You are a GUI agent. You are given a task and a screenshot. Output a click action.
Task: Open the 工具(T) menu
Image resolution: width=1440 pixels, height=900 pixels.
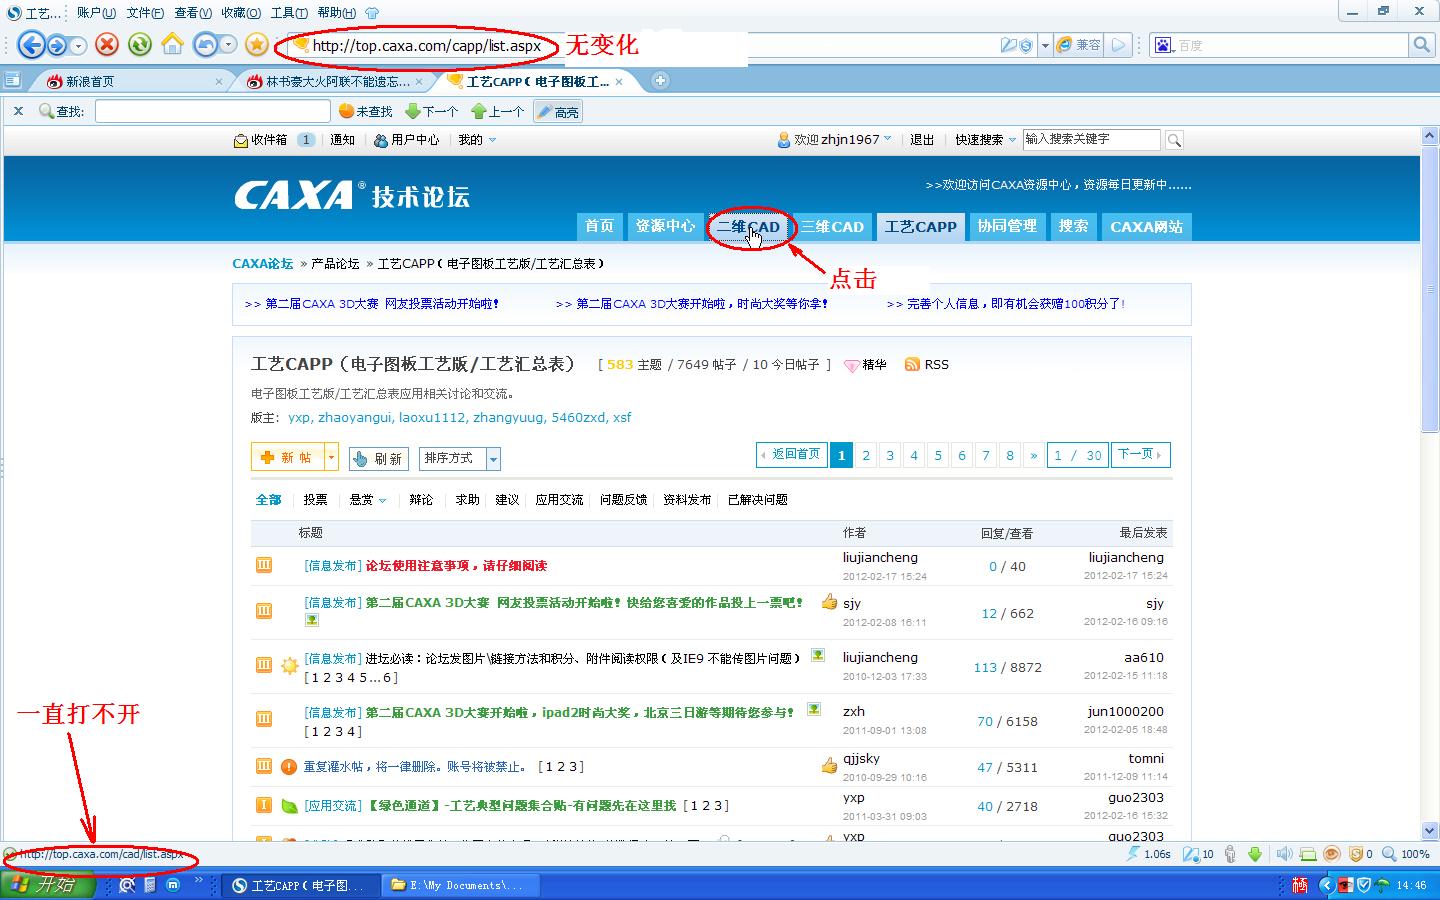click(288, 13)
